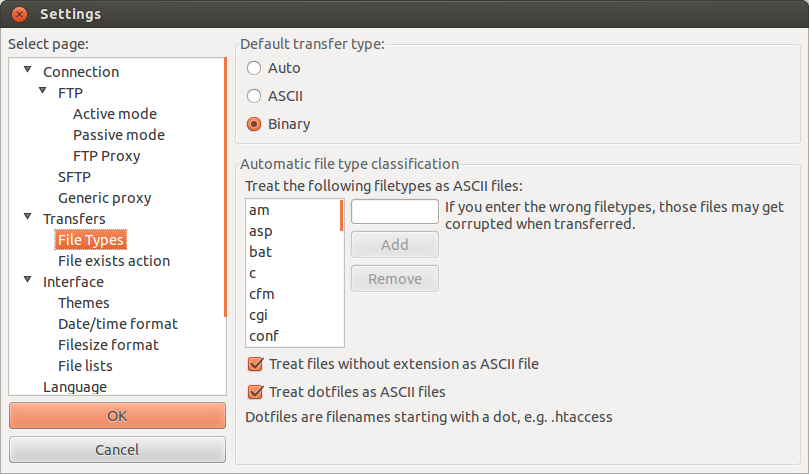Click the OK button
Screen dimensions: 809x474
[x=117, y=416]
